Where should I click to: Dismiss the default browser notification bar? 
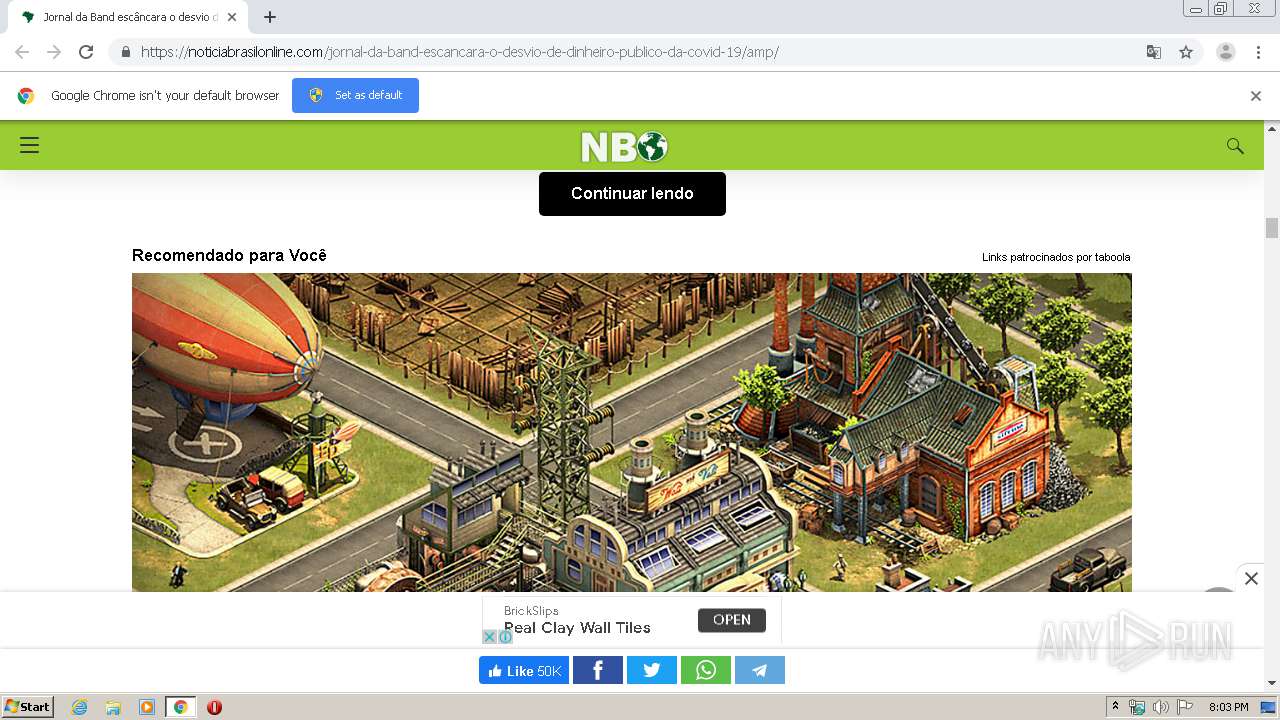(1256, 96)
